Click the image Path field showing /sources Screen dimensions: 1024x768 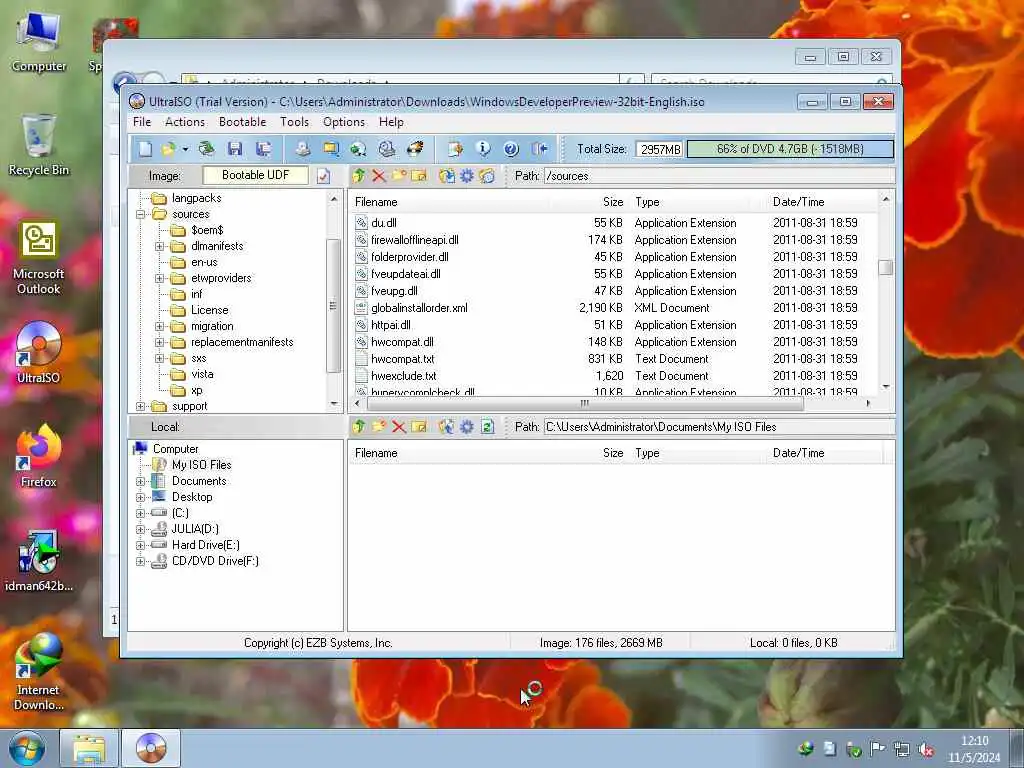[x=718, y=176]
